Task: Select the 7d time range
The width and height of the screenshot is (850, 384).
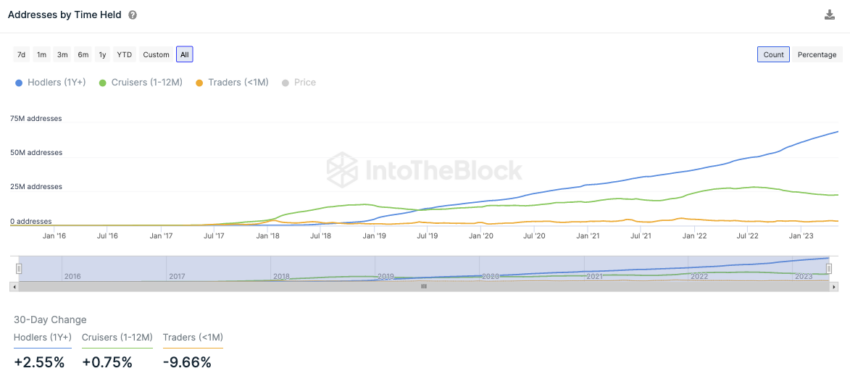Action: click(21, 55)
